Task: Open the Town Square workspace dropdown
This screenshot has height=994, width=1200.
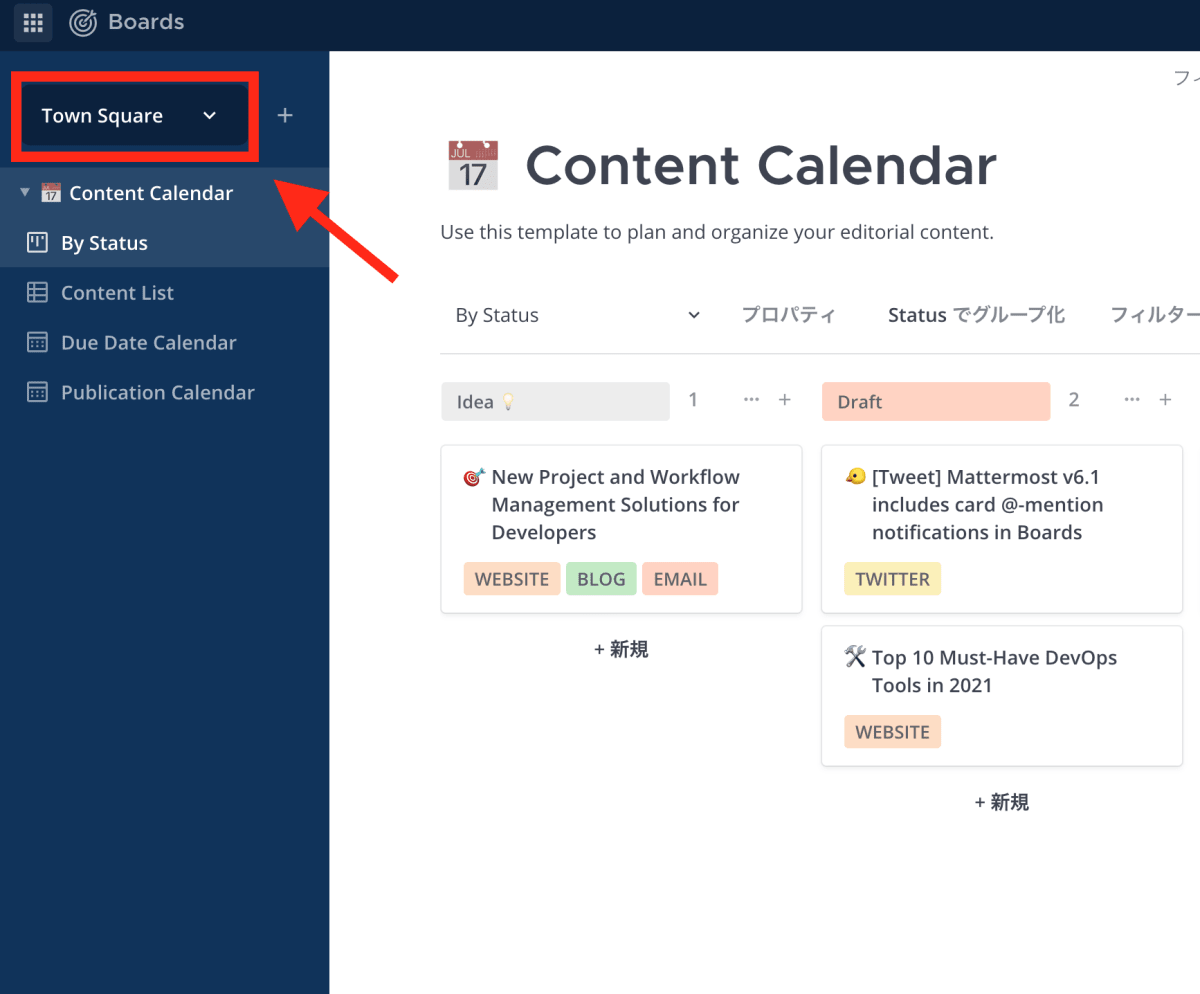Action: [135, 116]
